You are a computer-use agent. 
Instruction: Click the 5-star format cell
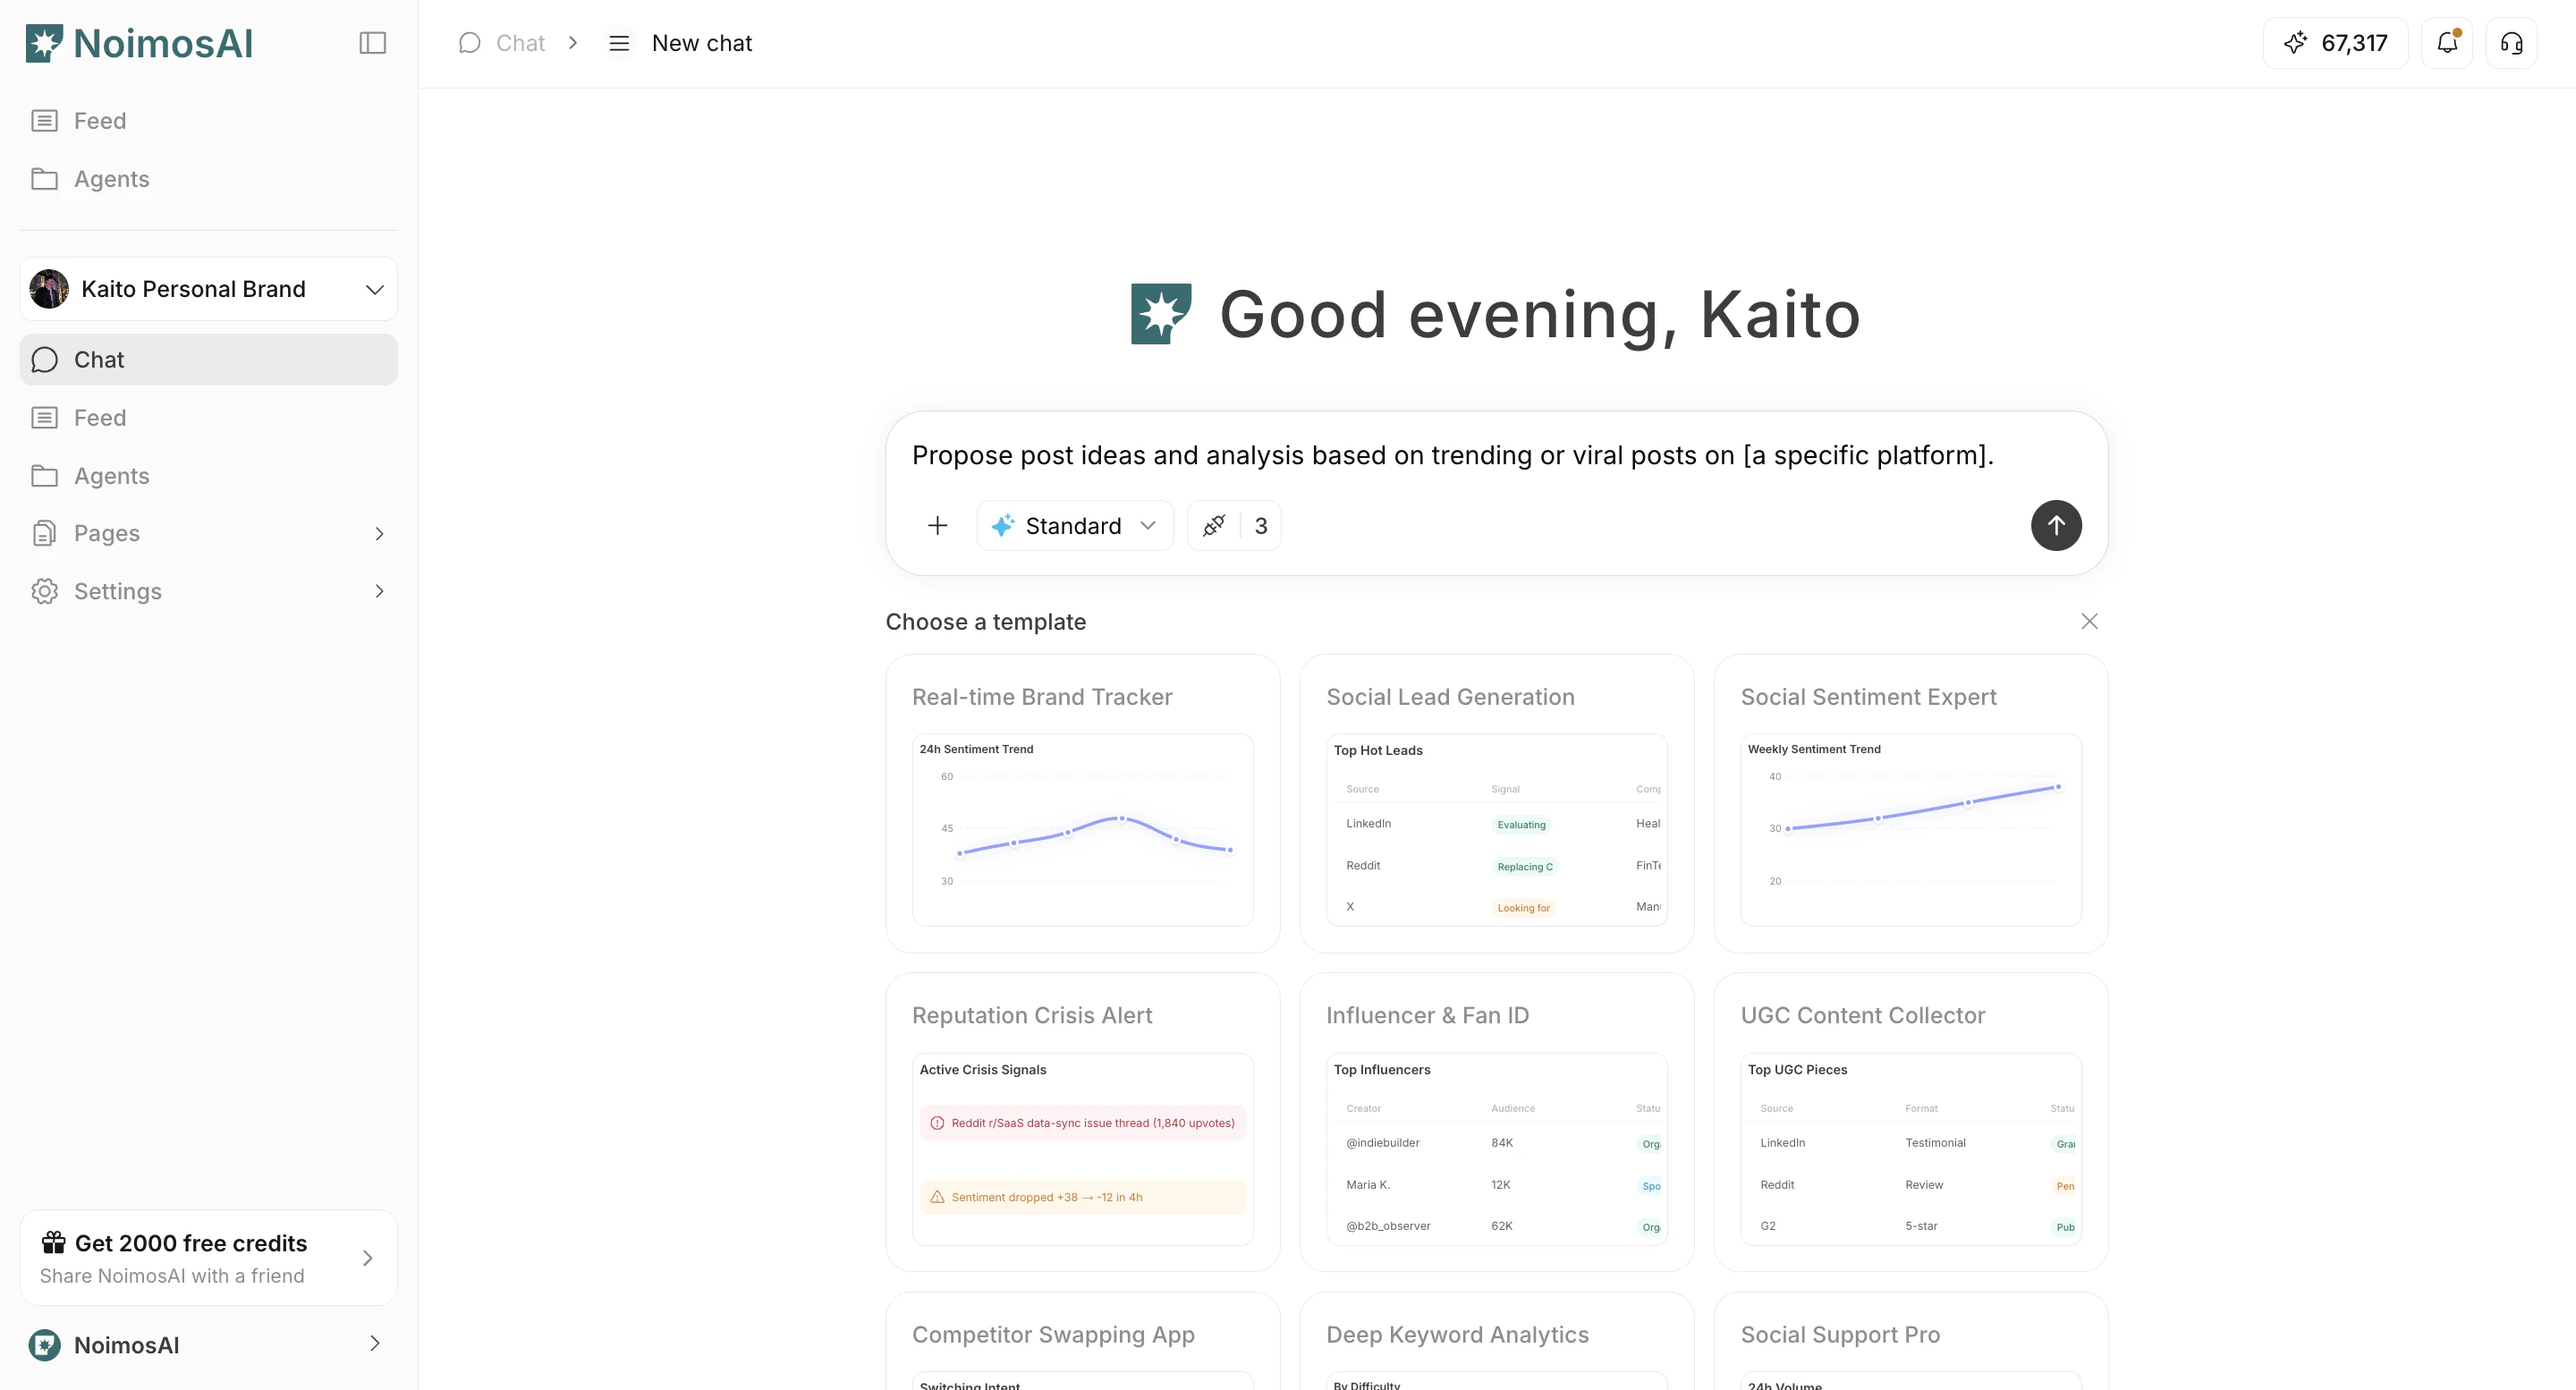point(1921,1226)
